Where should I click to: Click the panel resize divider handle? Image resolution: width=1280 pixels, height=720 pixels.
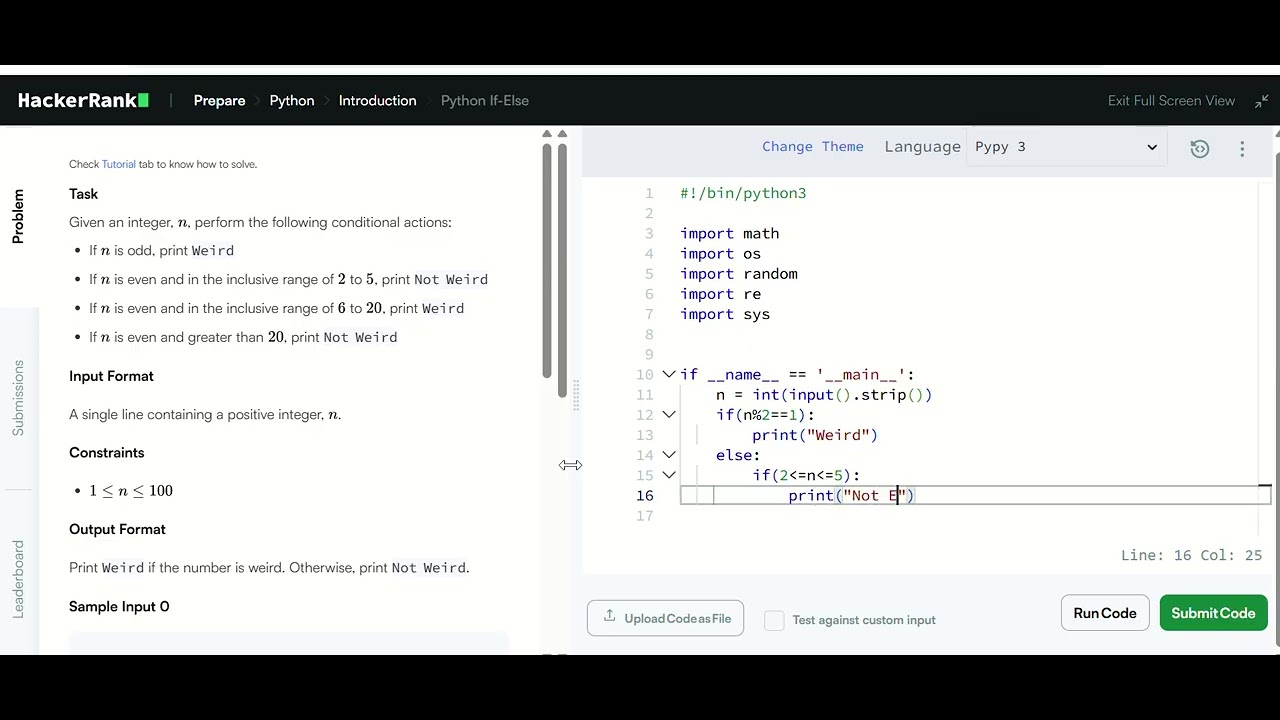point(576,396)
